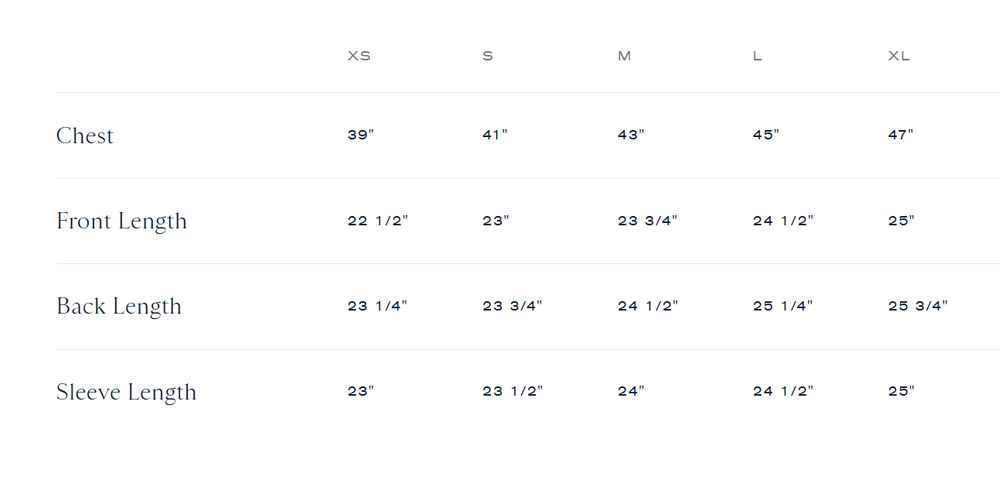Select the Sleeve Length row label

(126, 392)
